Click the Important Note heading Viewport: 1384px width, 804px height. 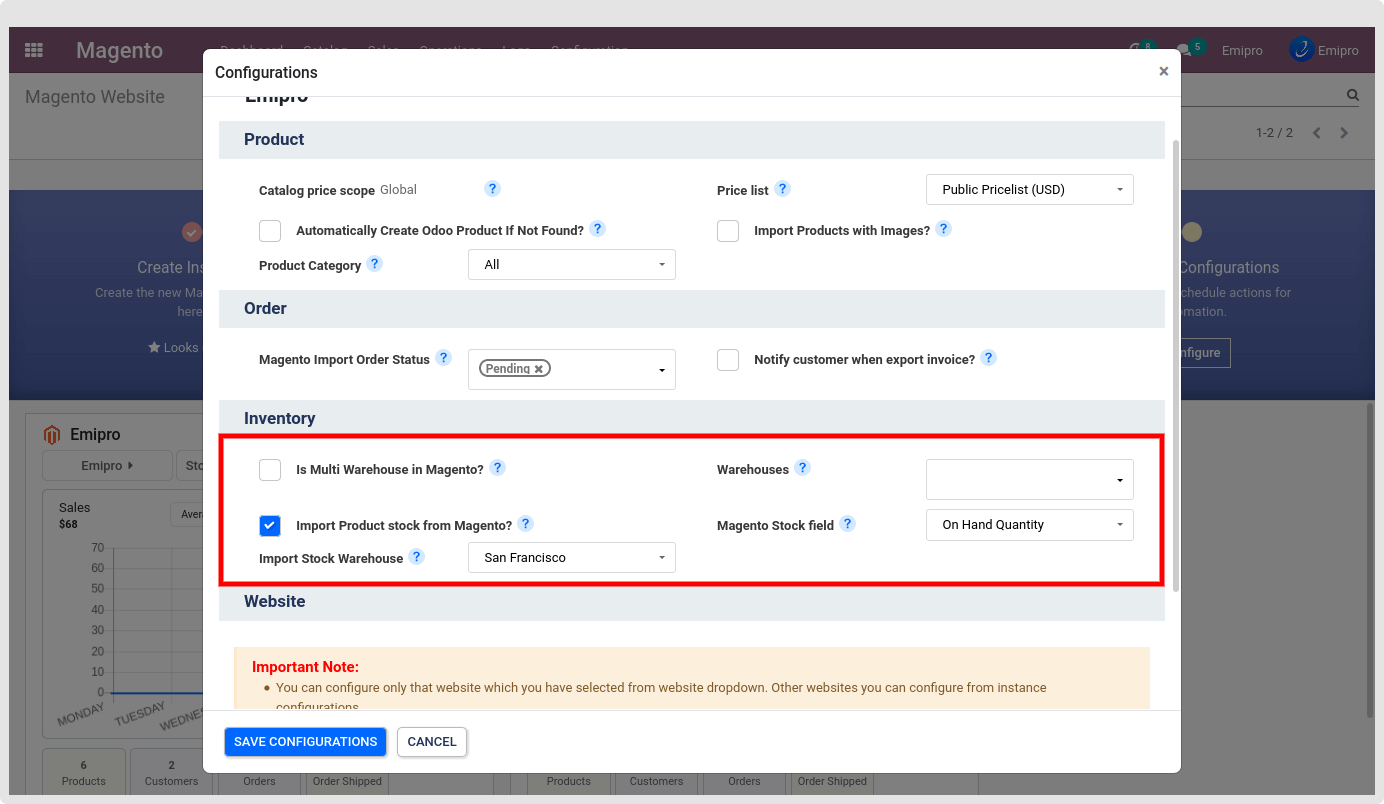pyautogui.click(x=305, y=667)
